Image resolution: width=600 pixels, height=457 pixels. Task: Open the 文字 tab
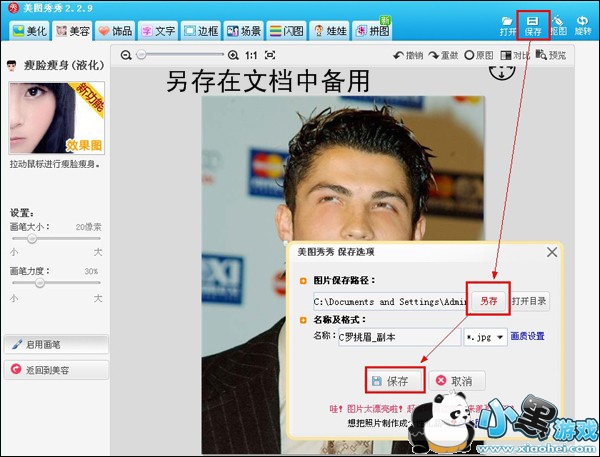(158, 31)
